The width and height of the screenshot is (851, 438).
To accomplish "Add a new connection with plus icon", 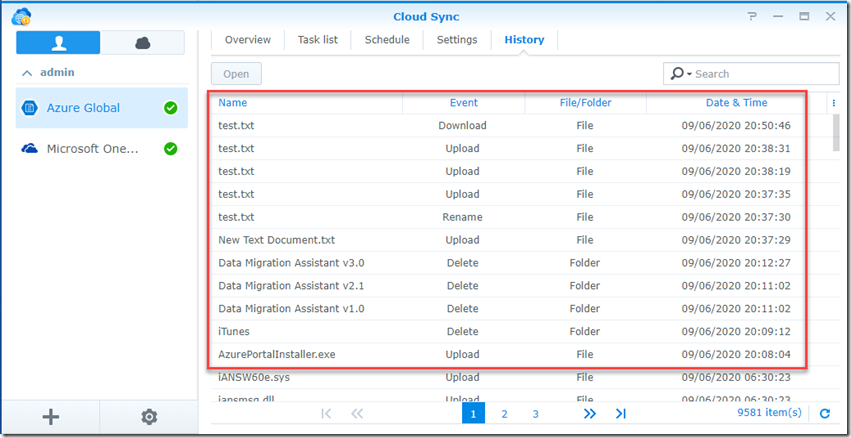I will tap(50, 417).
